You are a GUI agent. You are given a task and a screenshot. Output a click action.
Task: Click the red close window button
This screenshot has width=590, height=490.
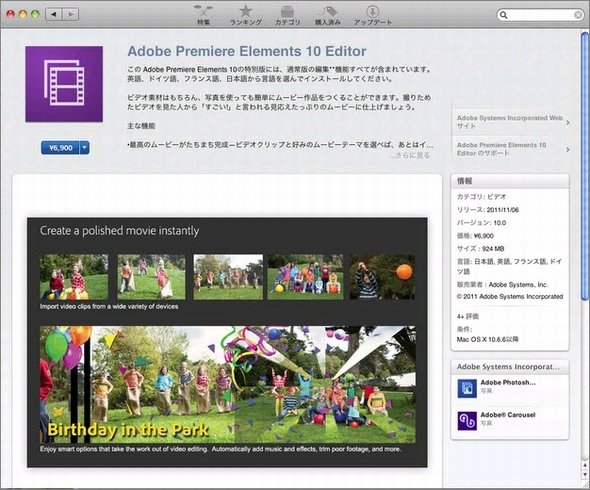click(11, 14)
